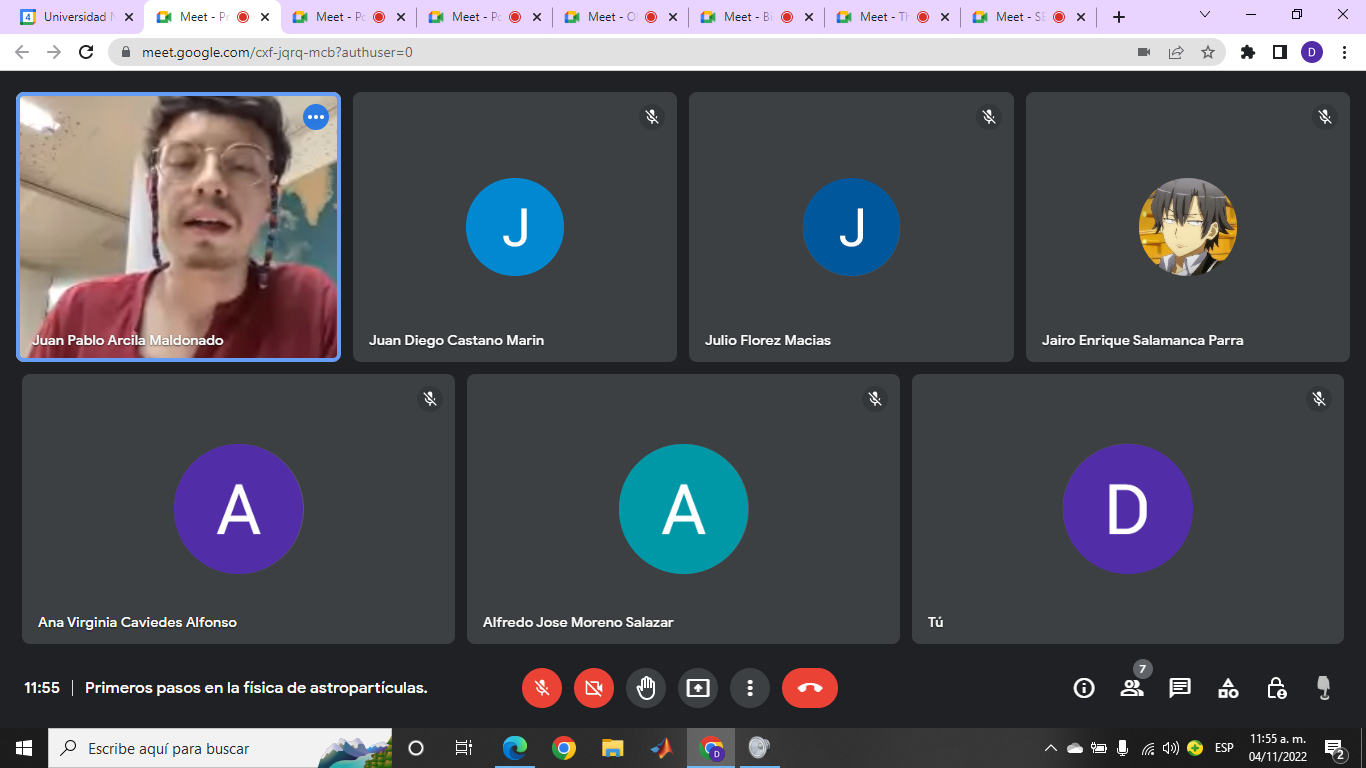
Task: Bookmark this page with star icon
Action: 1208,52
